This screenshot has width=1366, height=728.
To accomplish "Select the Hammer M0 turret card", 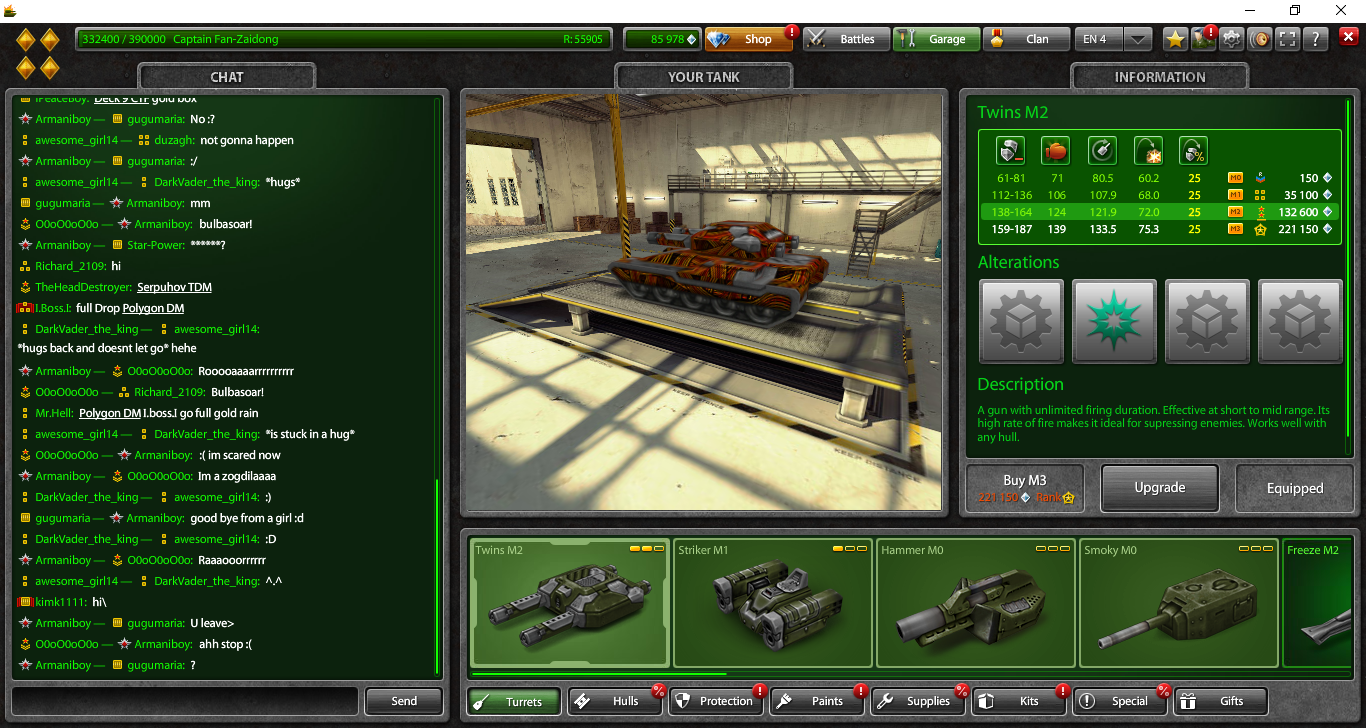I will [x=976, y=603].
